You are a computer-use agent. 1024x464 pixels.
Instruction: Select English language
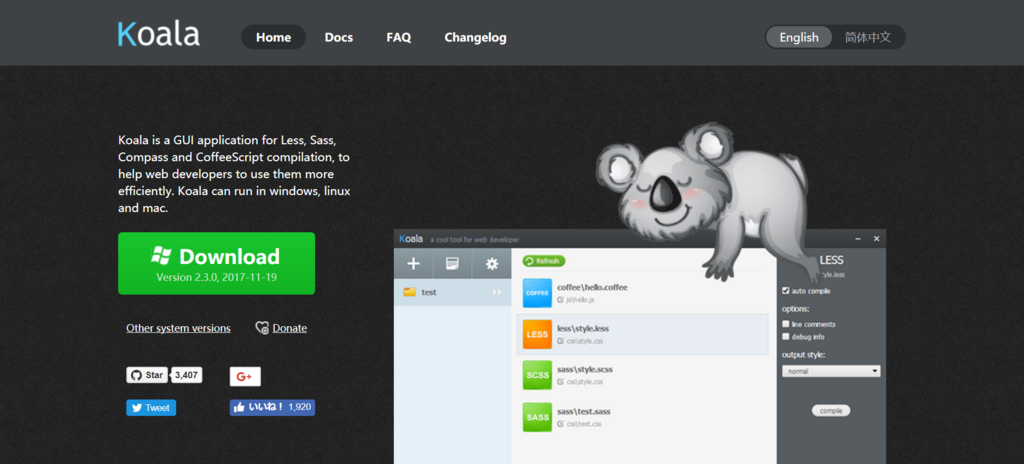799,37
